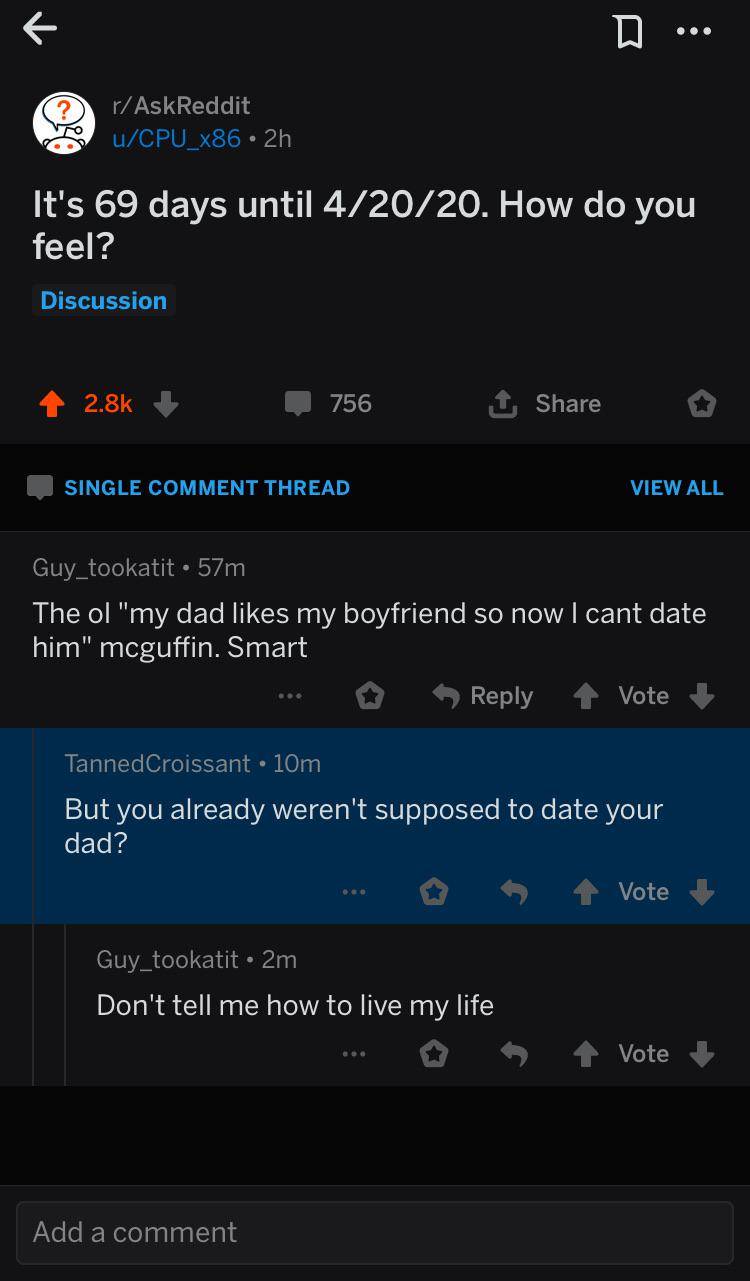The height and width of the screenshot is (1281, 750).
Task: Open u/CPU_x86 profile
Action: (x=176, y=138)
